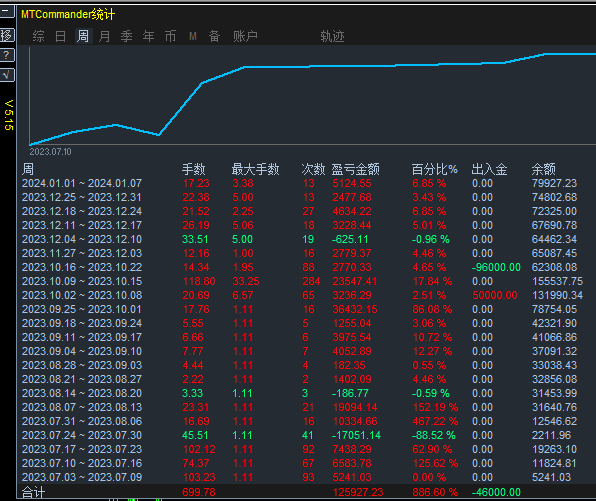Select the 周 weekly tab
596x501 pixels.
(83, 36)
